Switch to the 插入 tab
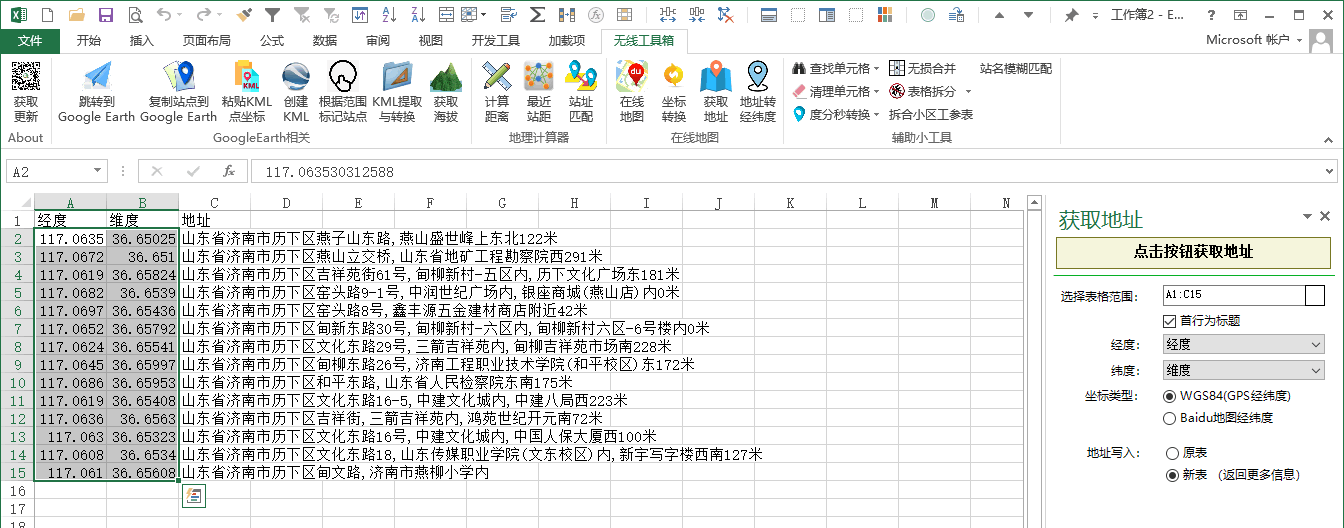 (142, 40)
